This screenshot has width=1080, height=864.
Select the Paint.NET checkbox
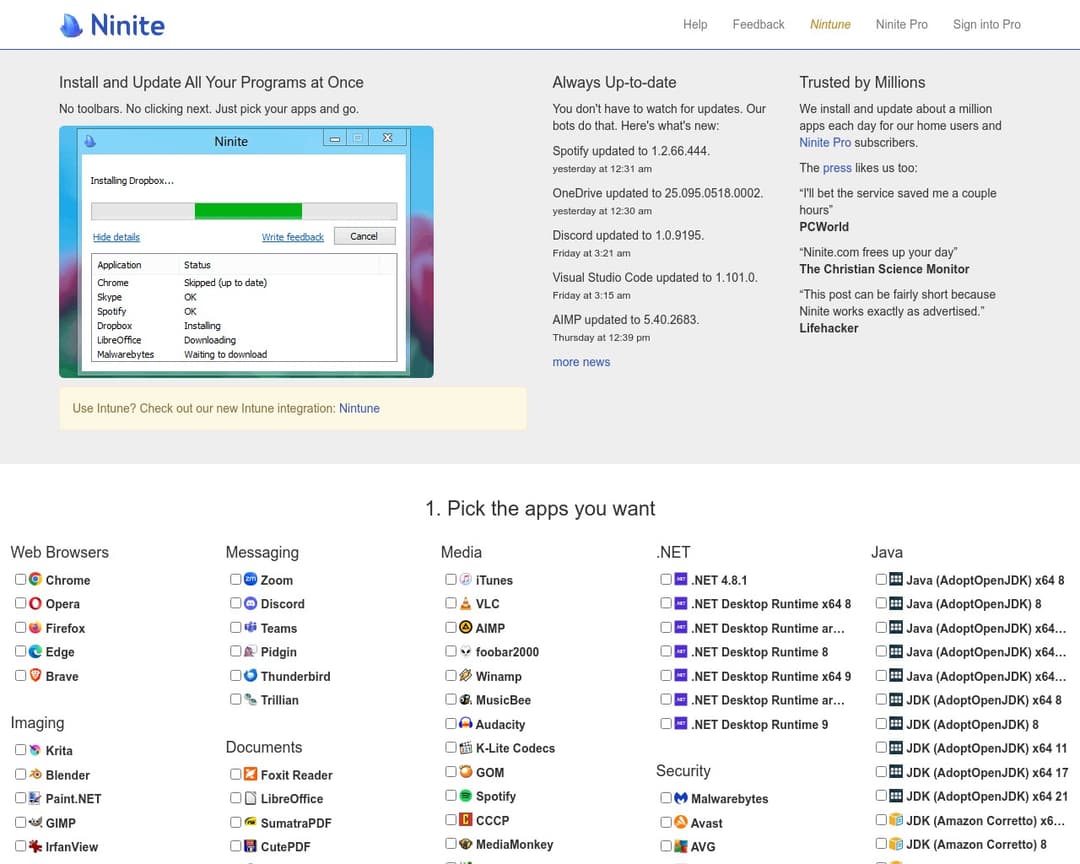20,798
